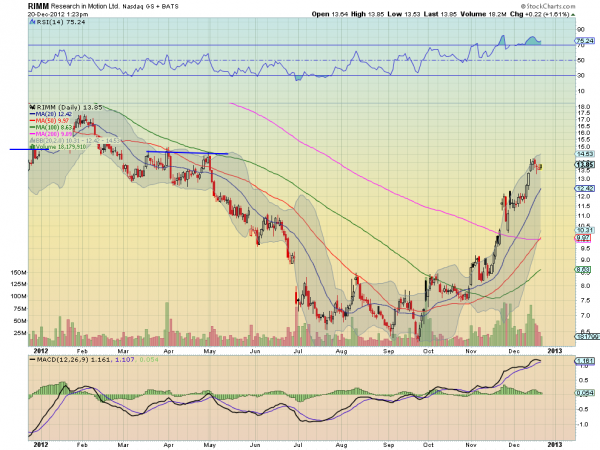Click the 10.31 lower band tag on the price axis
This screenshot has height=450, width=600.
coord(585,230)
